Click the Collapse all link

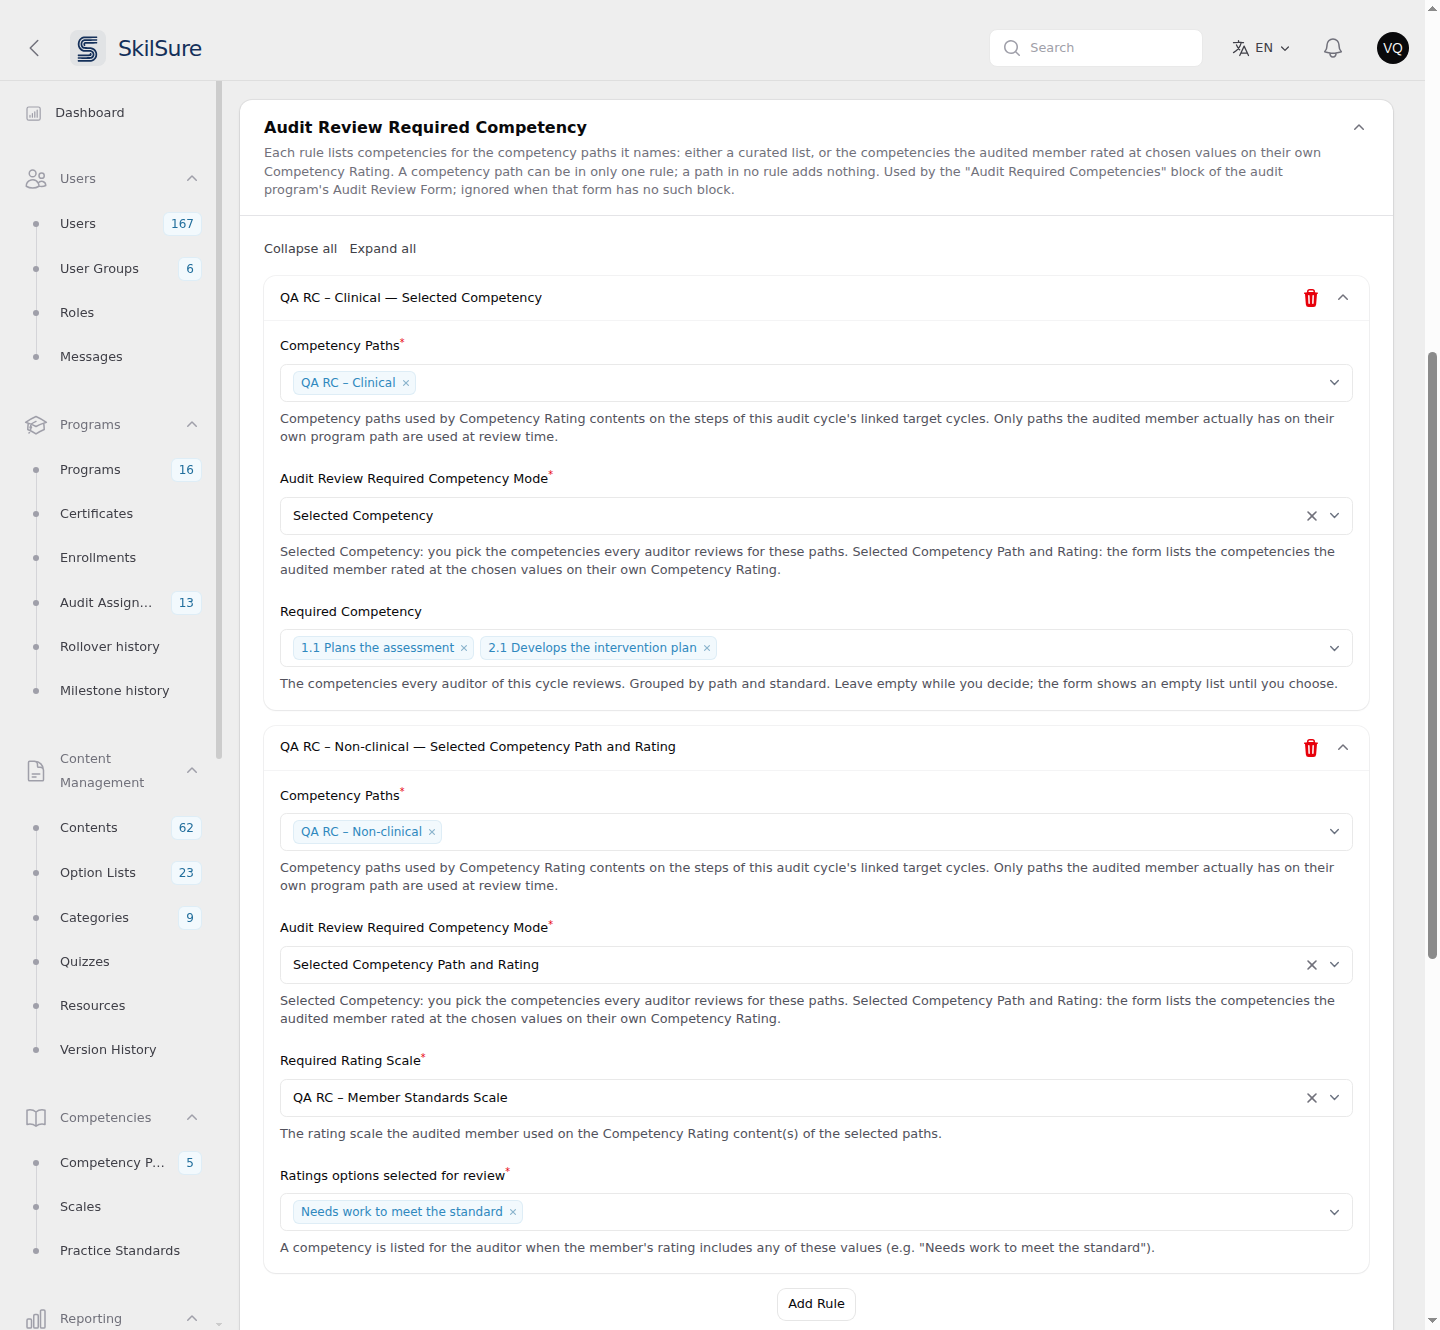click(300, 249)
